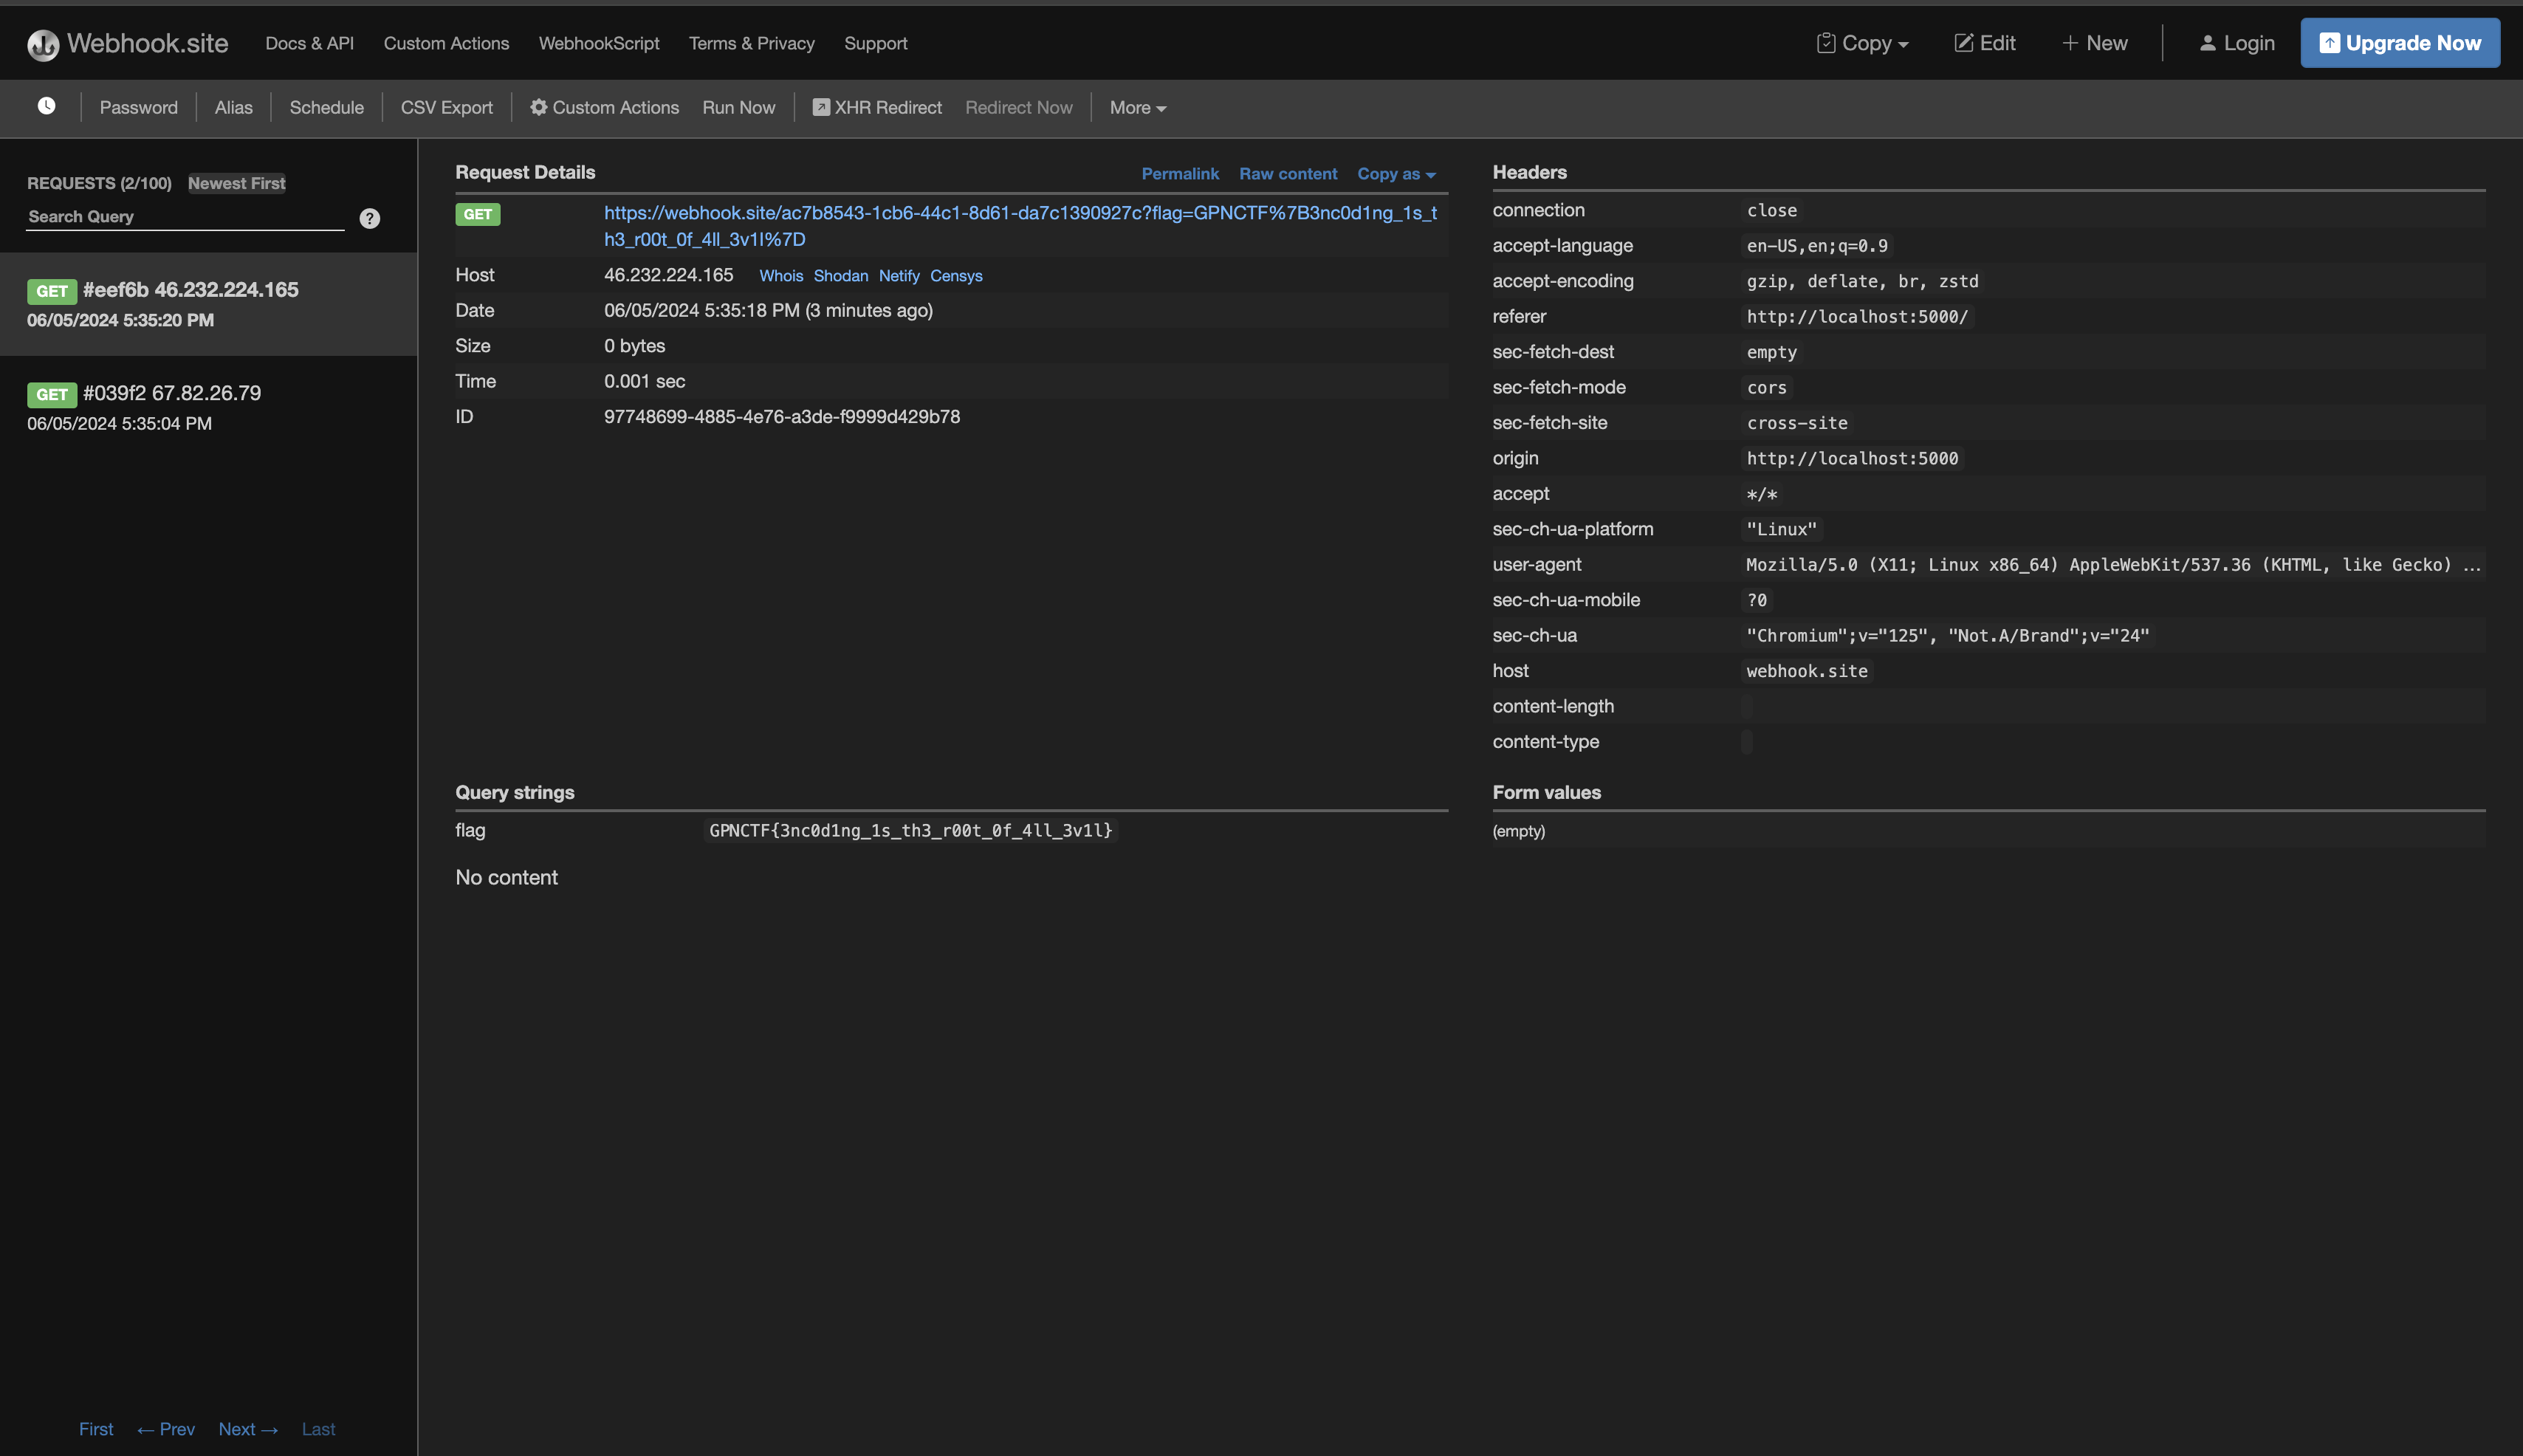Expand the More dropdown menu
The height and width of the screenshot is (1456, 2523).
click(1137, 107)
